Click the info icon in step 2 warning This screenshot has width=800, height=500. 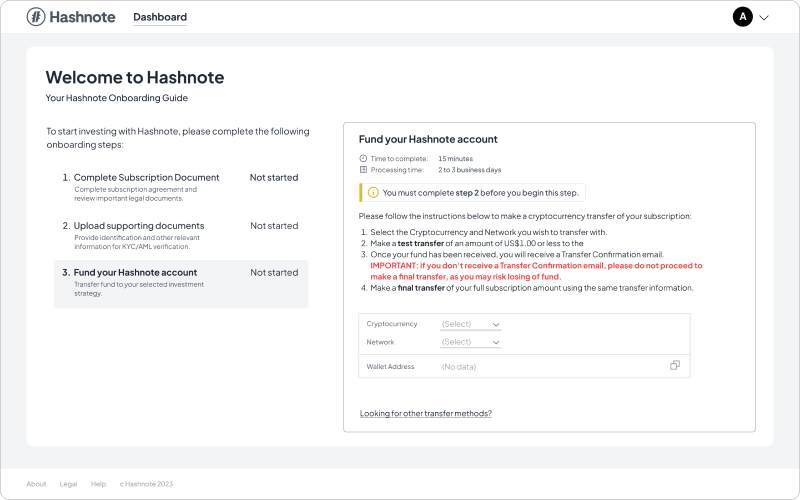click(373, 192)
